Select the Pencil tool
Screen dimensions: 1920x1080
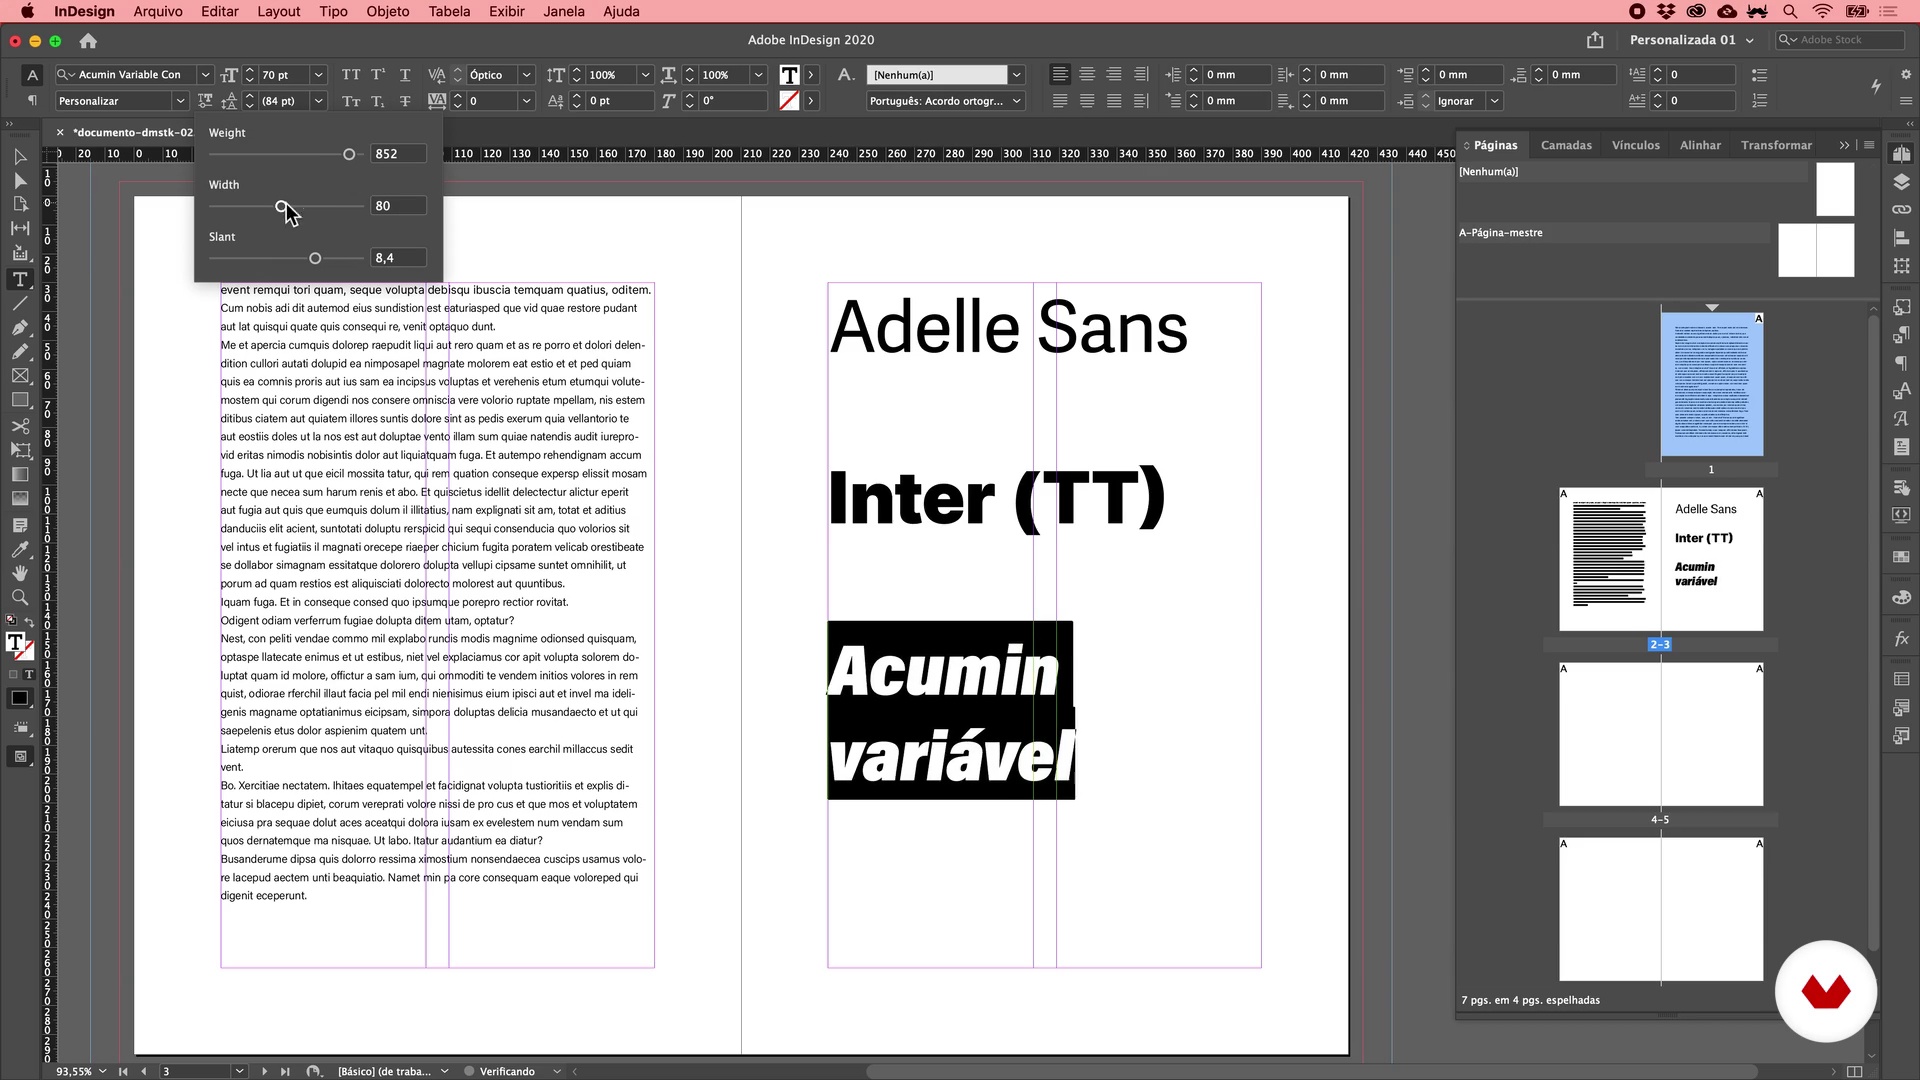(19, 351)
